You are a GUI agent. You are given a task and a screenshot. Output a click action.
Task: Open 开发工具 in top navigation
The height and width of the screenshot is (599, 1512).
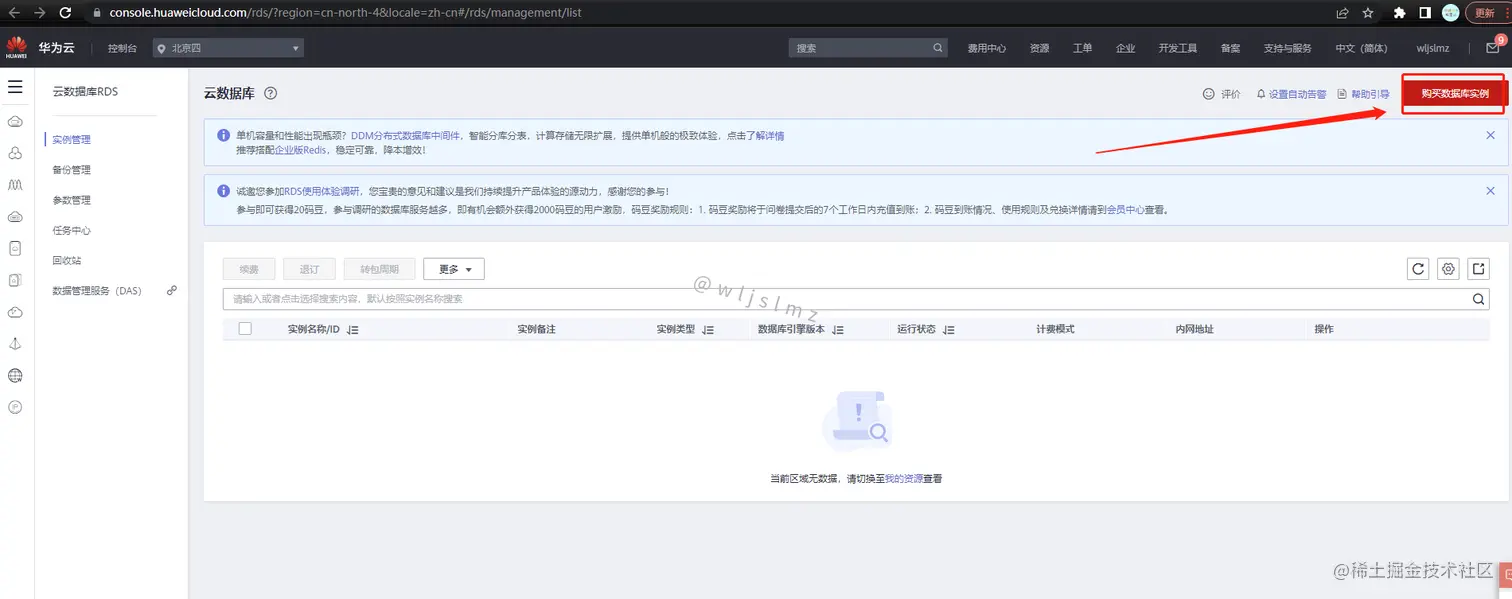1178,48
